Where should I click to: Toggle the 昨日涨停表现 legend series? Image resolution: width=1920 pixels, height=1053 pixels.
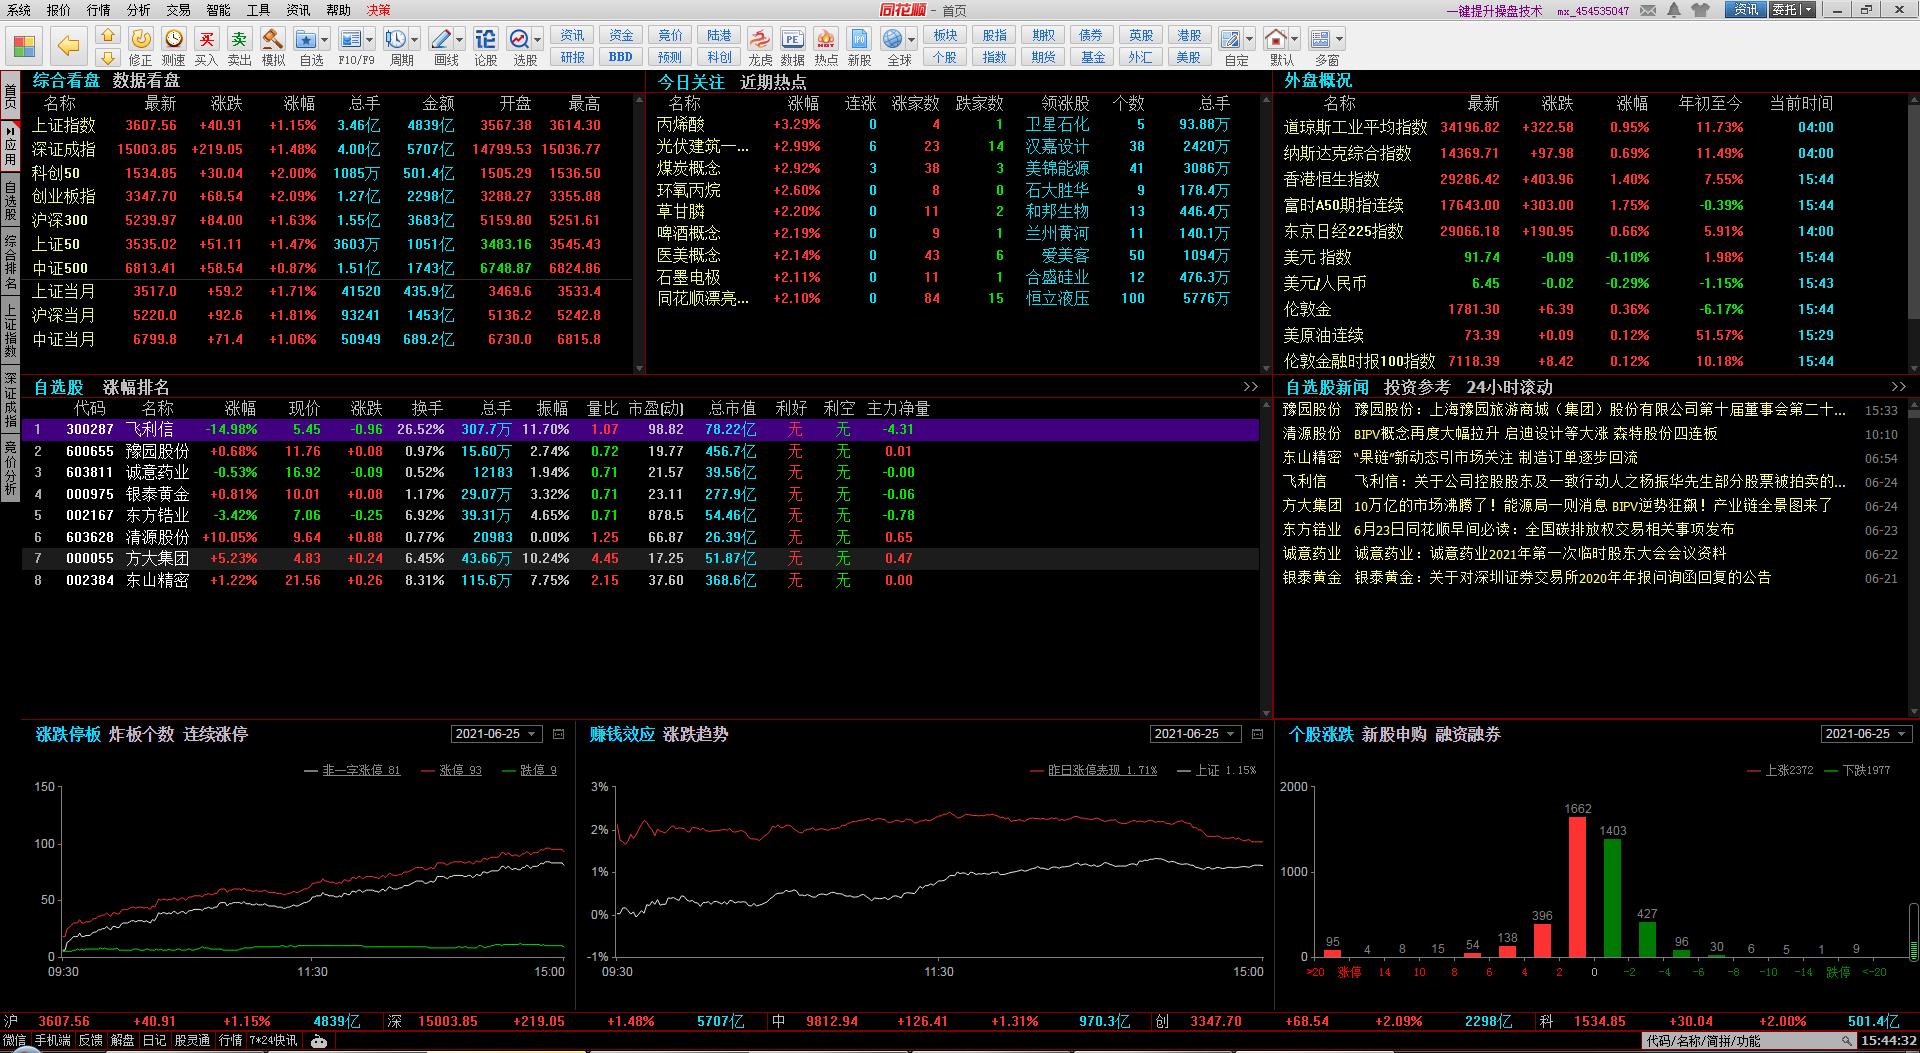(1101, 770)
